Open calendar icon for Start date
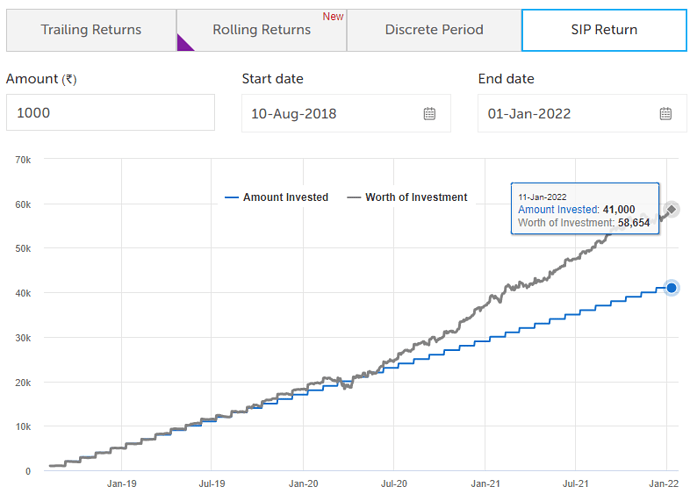The image size is (690, 494). [x=430, y=114]
